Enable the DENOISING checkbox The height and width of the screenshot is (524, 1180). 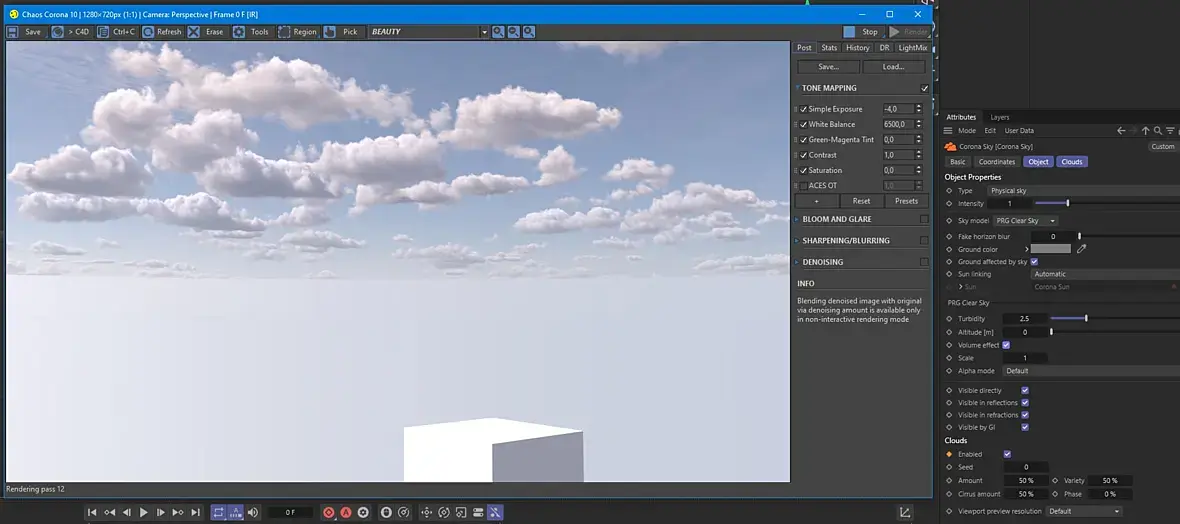(924, 262)
